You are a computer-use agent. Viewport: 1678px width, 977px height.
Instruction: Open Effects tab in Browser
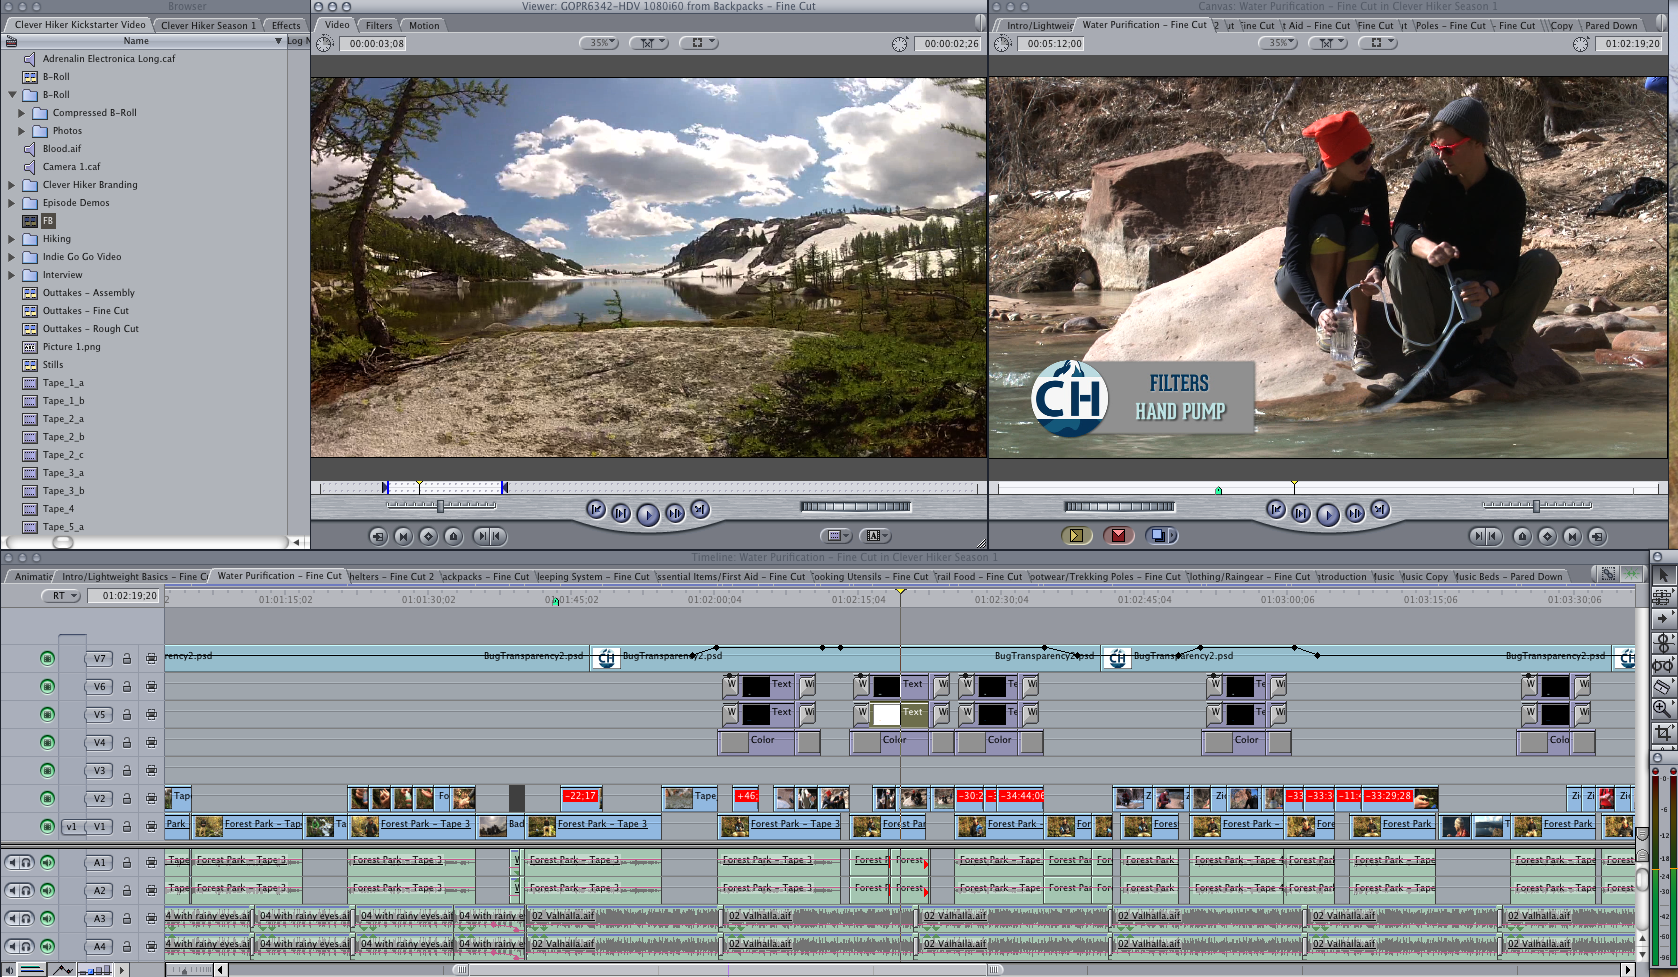[x=286, y=25]
